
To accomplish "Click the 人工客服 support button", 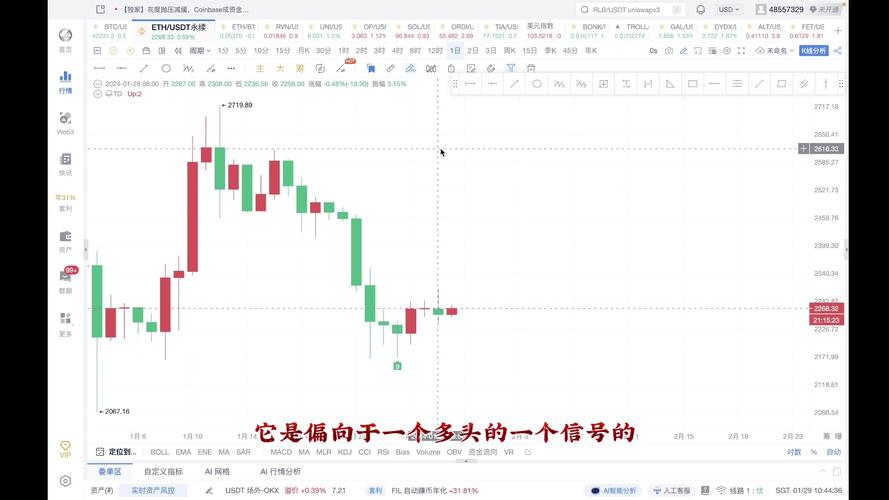I will tap(672, 490).
